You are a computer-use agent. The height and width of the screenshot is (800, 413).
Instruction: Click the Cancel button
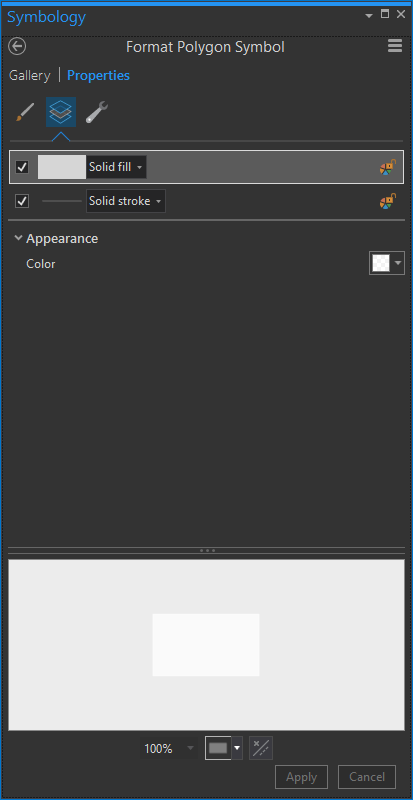367,777
